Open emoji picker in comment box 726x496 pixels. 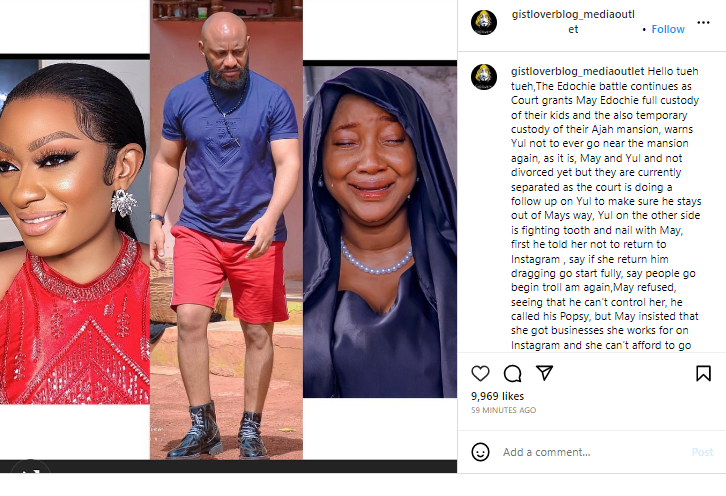[480, 452]
